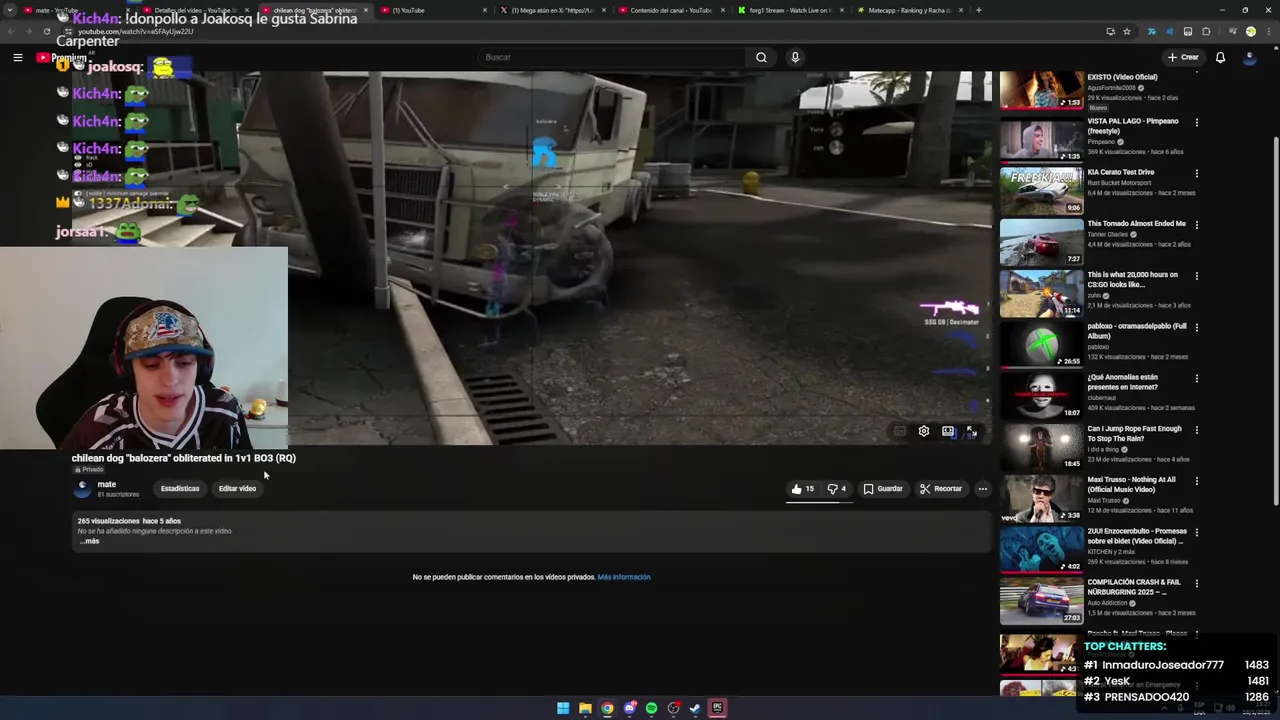Open Chrome from the taskbar
The width and height of the screenshot is (1280, 720).
[x=607, y=708]
